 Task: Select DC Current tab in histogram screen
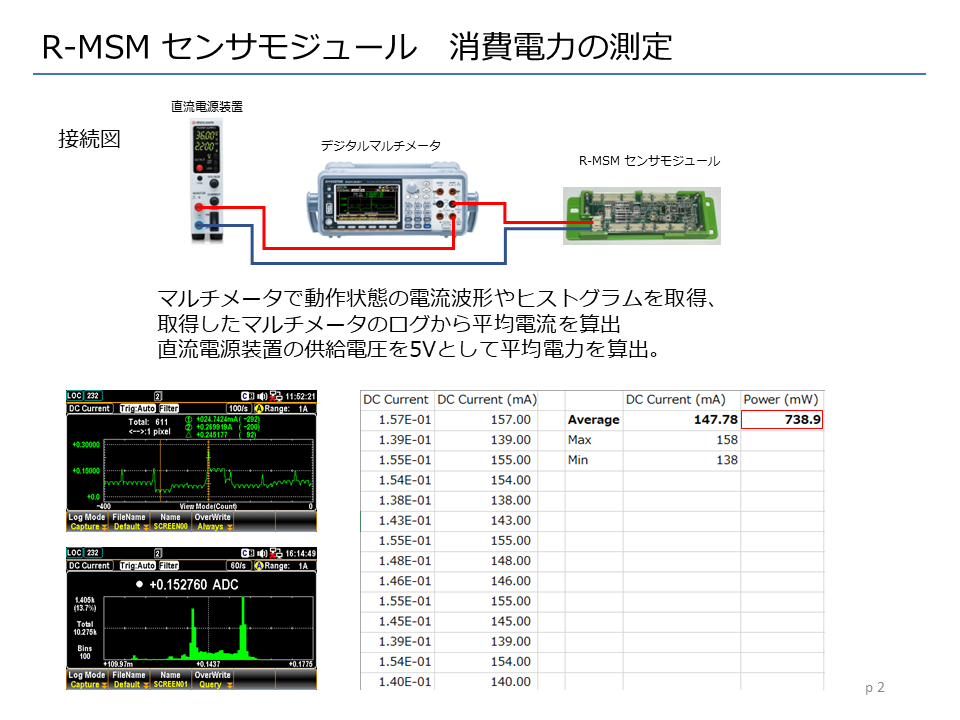pos(89,566)
